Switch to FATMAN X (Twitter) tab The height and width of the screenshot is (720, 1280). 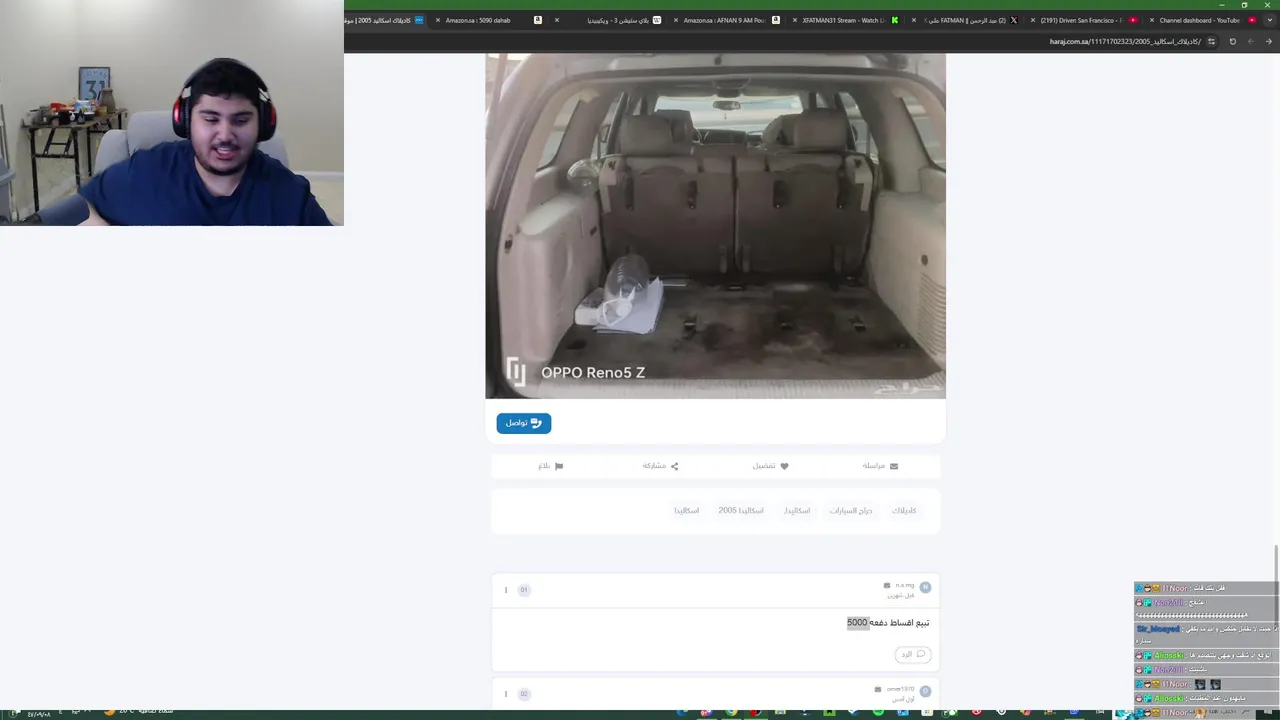pyautogui.click(x=965, y=20)
